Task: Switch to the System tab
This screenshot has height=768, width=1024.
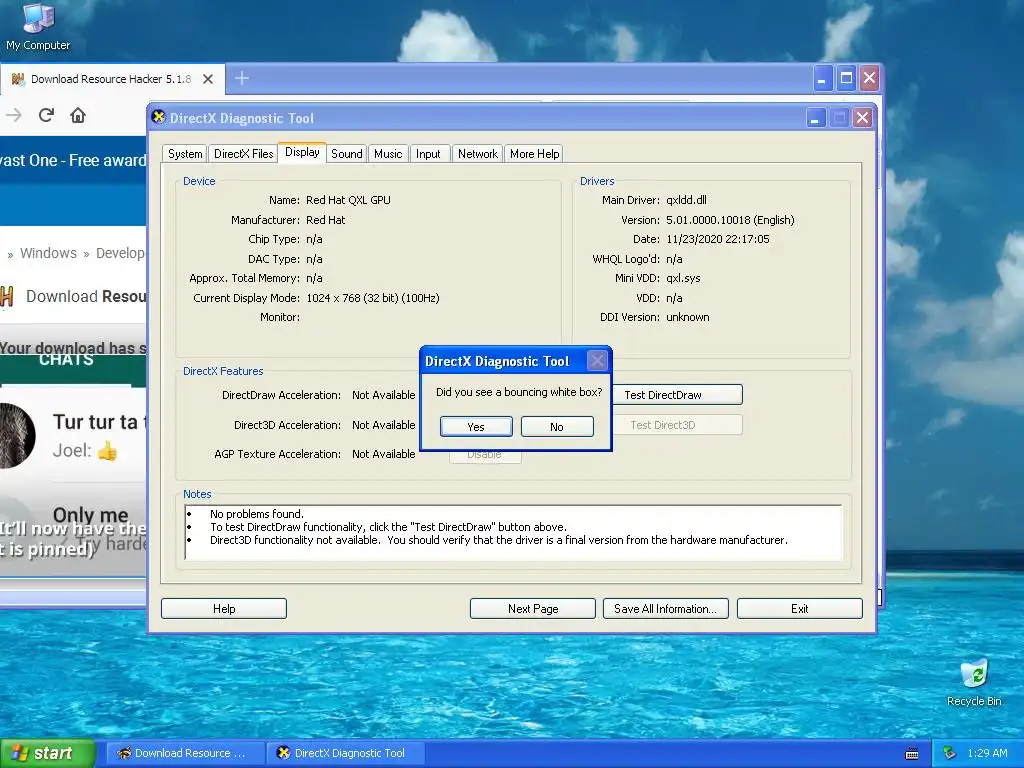Action: 185,153
